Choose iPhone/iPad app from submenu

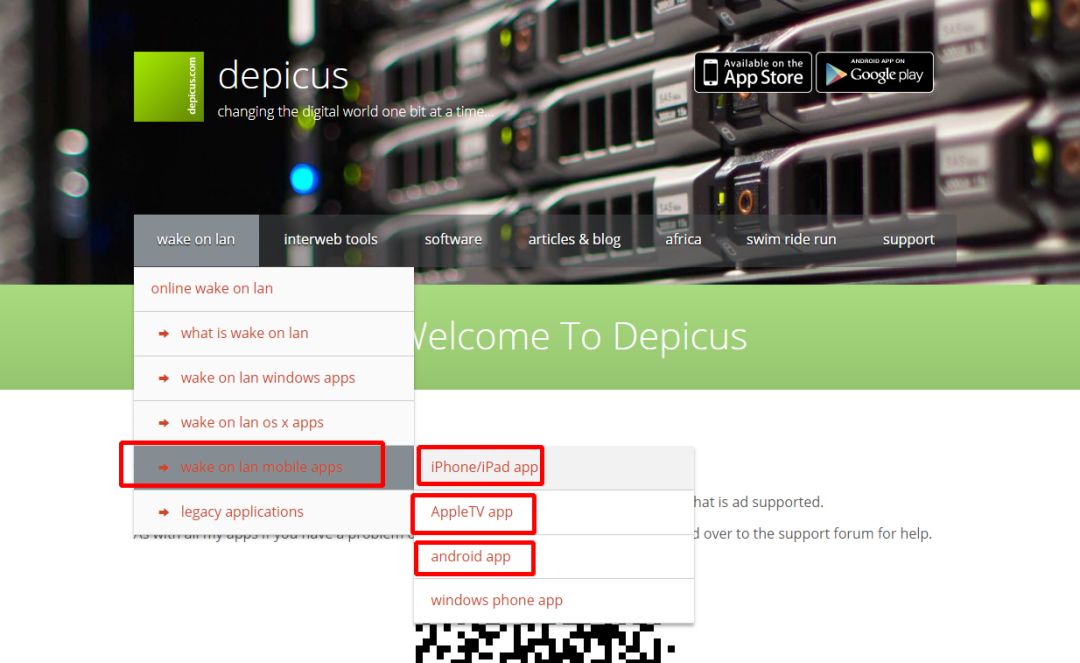[x=554, y=467]
